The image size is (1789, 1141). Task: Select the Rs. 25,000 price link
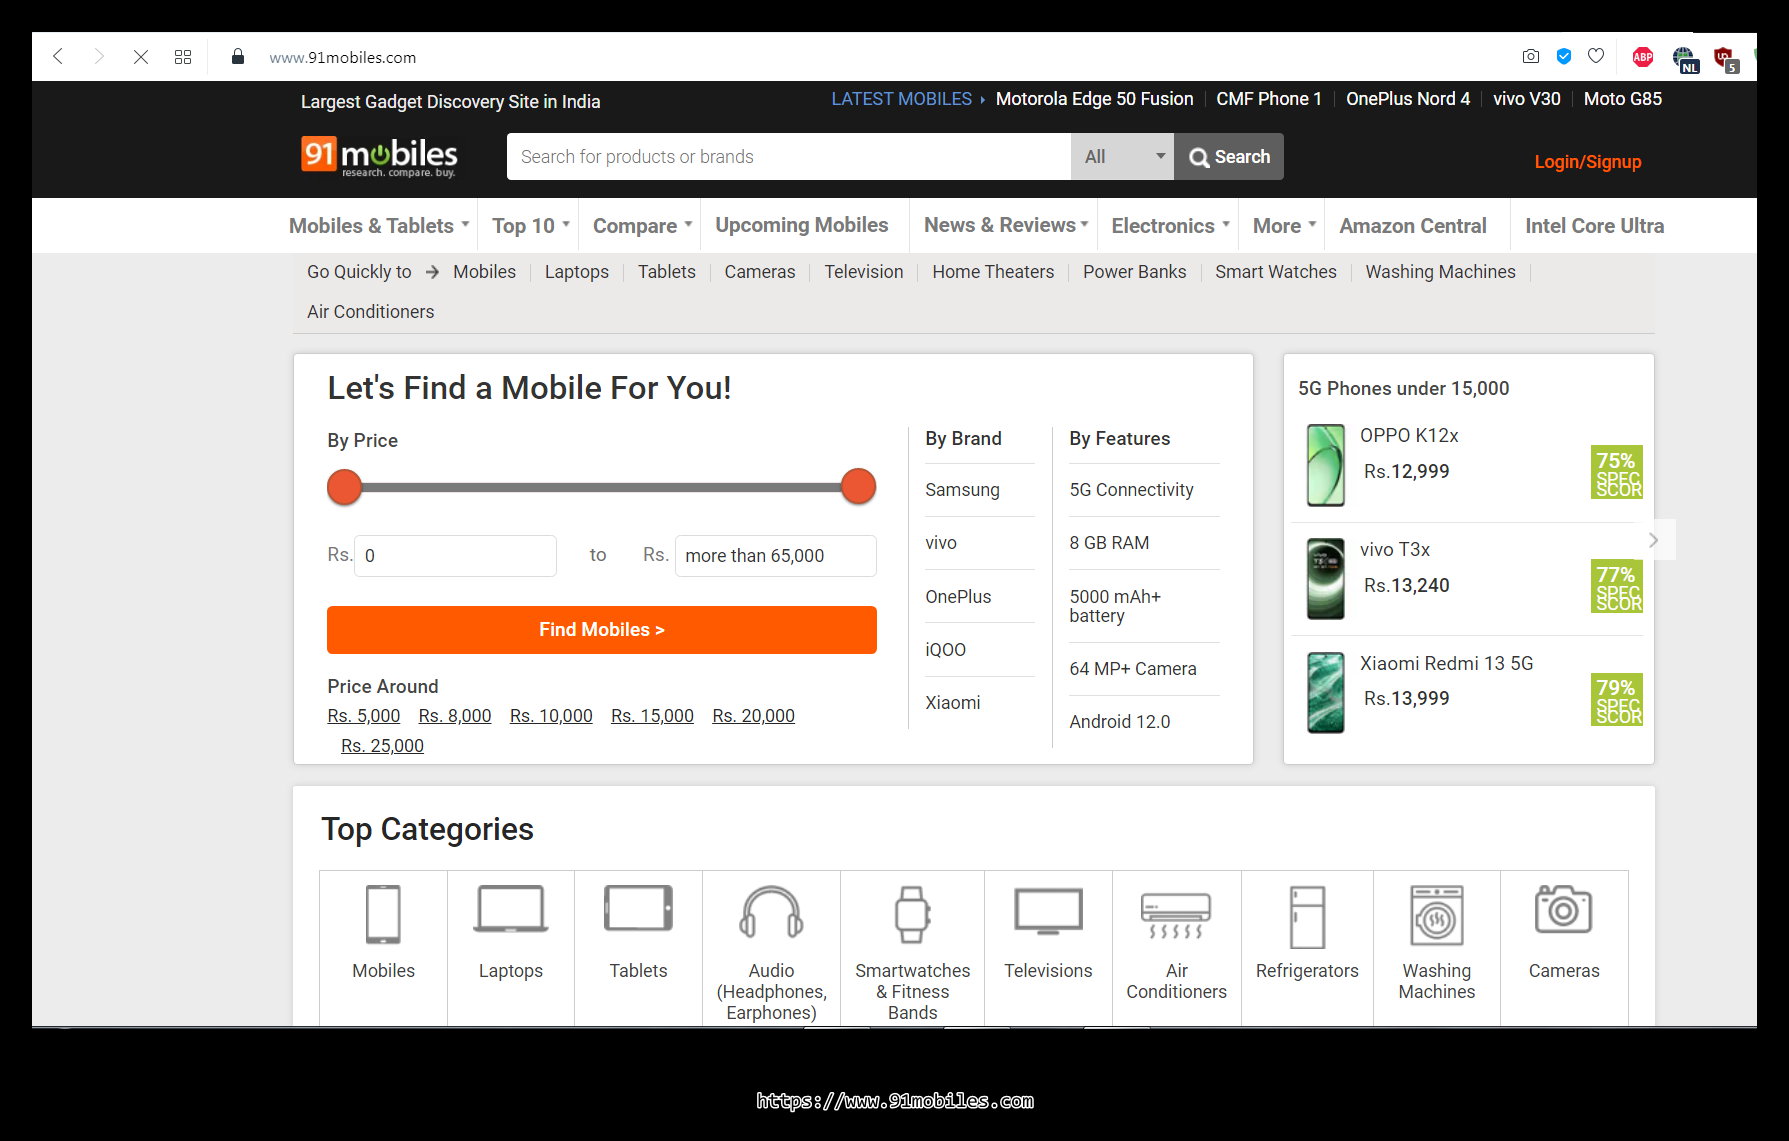[x=382, y=746]
